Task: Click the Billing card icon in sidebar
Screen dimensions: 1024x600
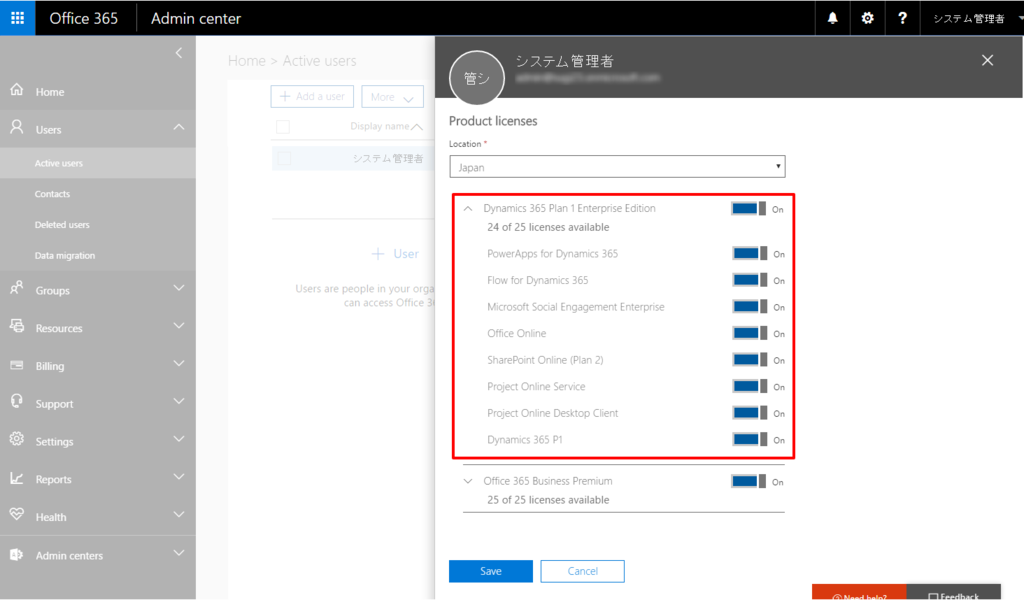Action: [17, 365]
